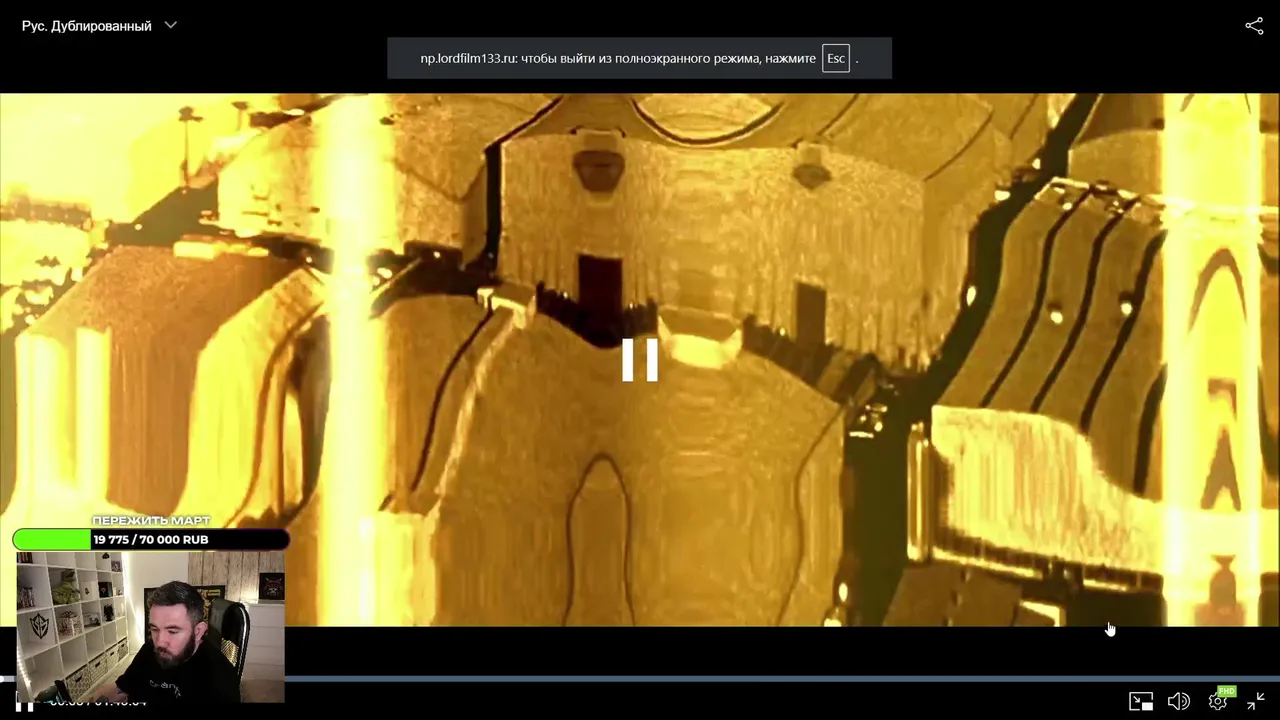
Task: Click the large pause symbol in the video's center
Action: coord(640,360)
